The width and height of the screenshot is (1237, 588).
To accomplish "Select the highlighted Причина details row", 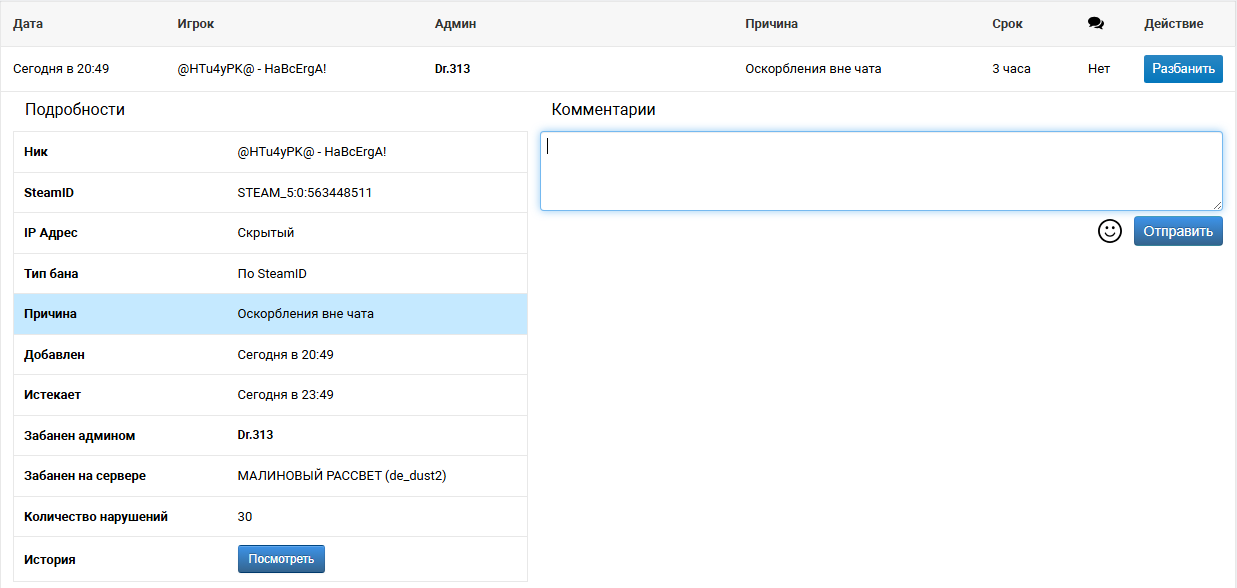I will coord(270,314).
